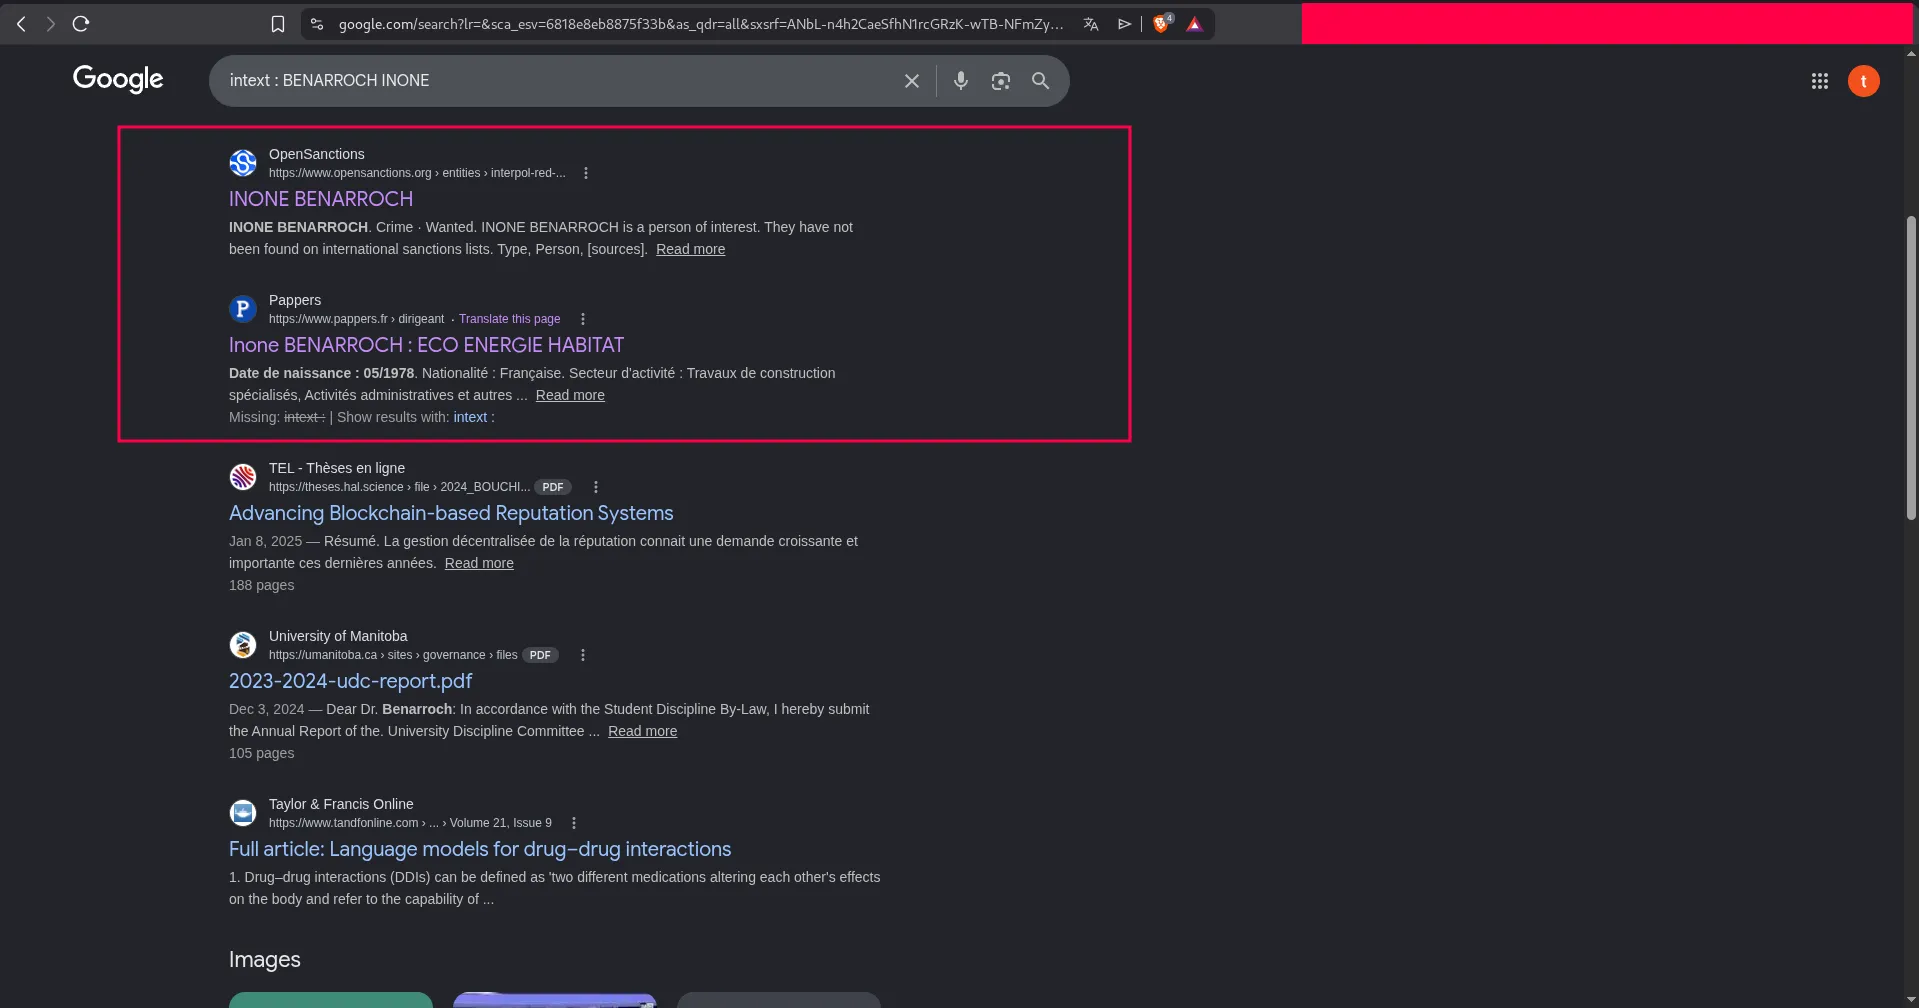The width and height of the screenshot is (1919, 1008).
Task: Open the Brave Shields lion icon
Action: click(x=1161, y=24)
